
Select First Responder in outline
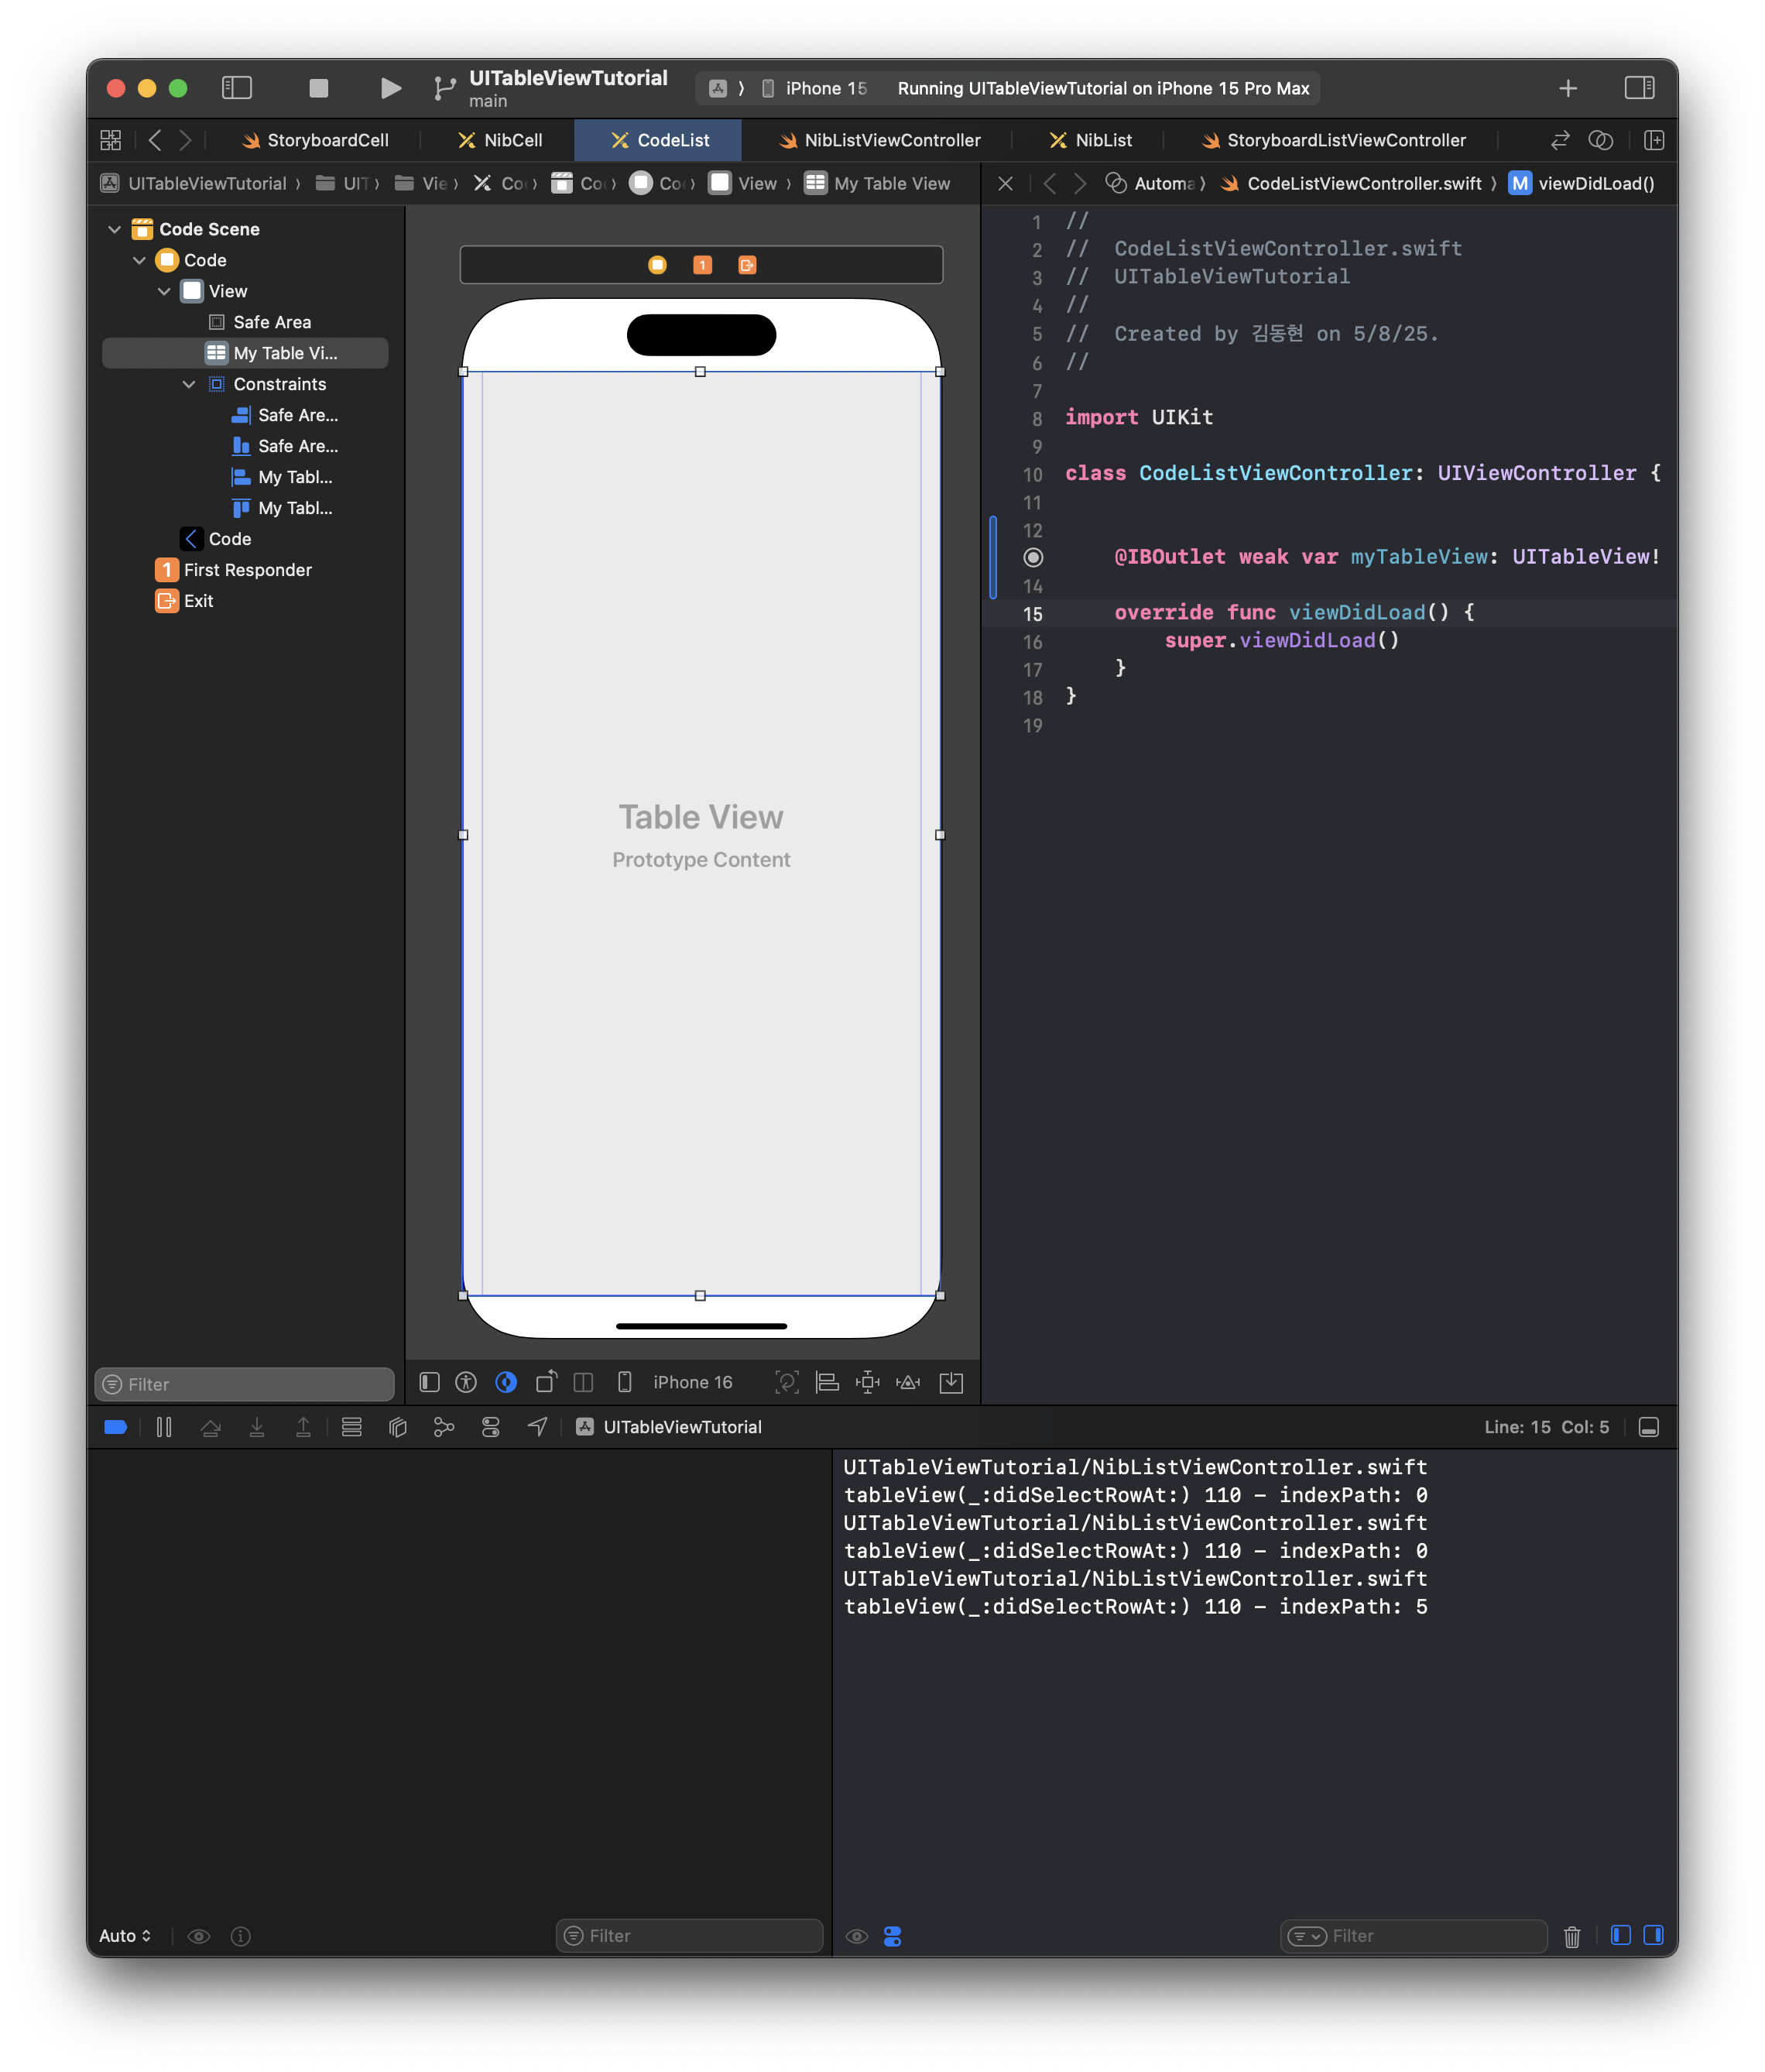[x=234, y=570]
